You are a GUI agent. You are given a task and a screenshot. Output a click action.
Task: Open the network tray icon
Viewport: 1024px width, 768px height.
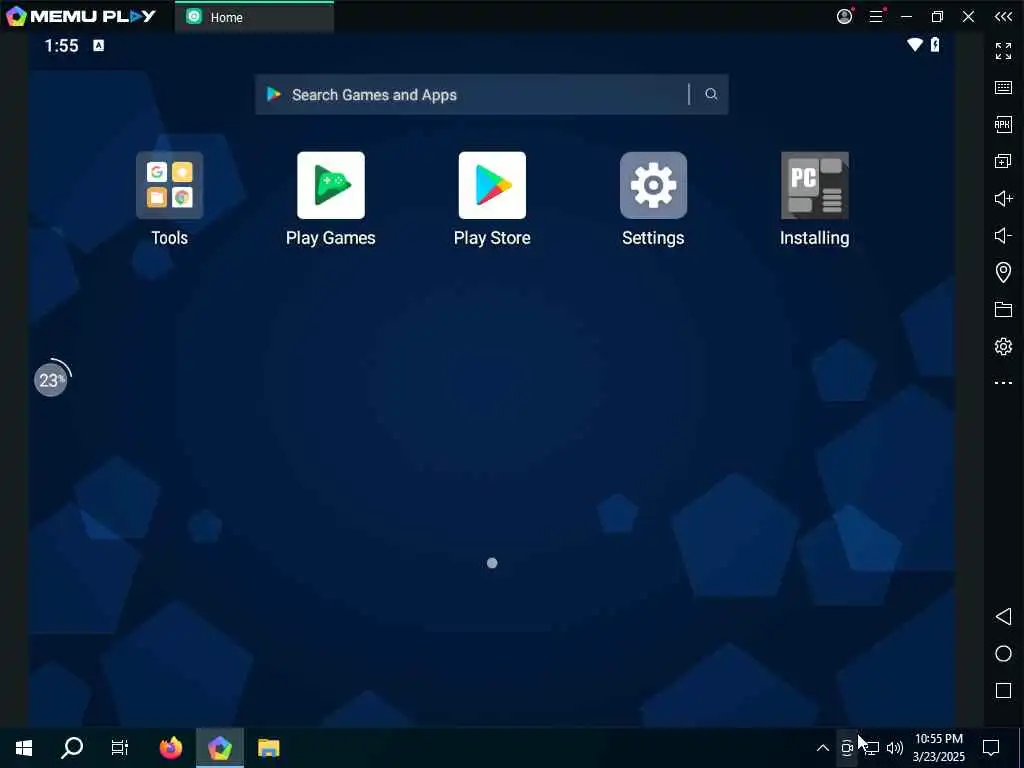pyautogui.click(x=871, y=748)
